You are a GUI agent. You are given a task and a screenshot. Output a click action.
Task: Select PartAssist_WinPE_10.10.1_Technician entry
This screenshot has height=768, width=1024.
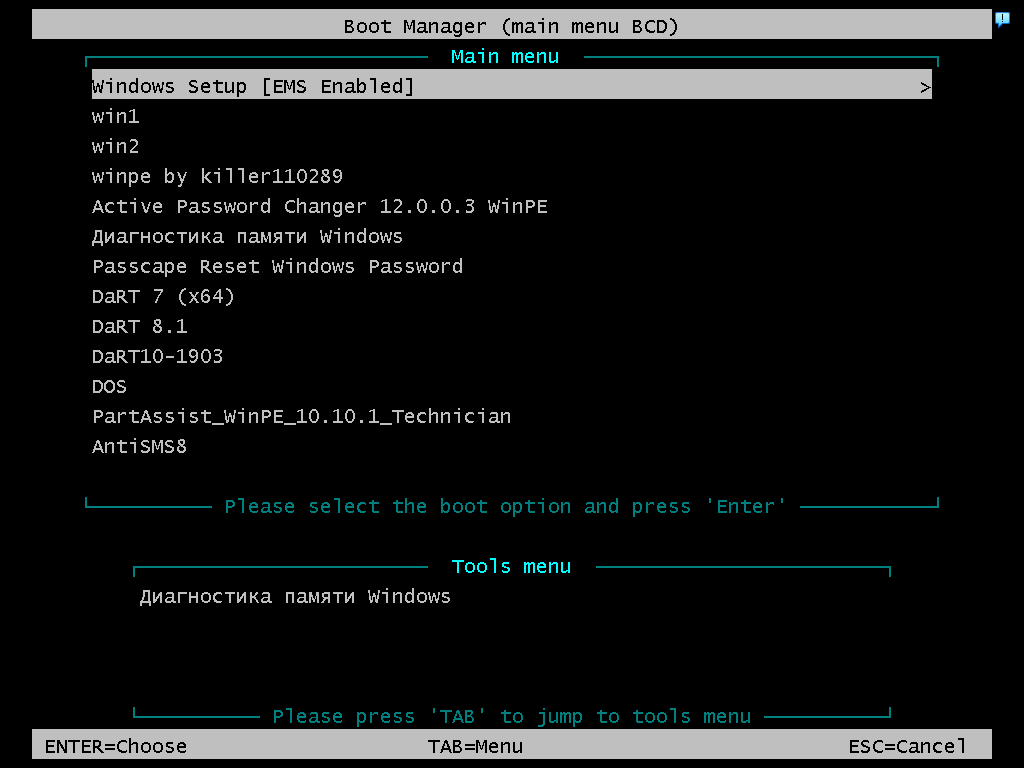(x=301, y=417)
